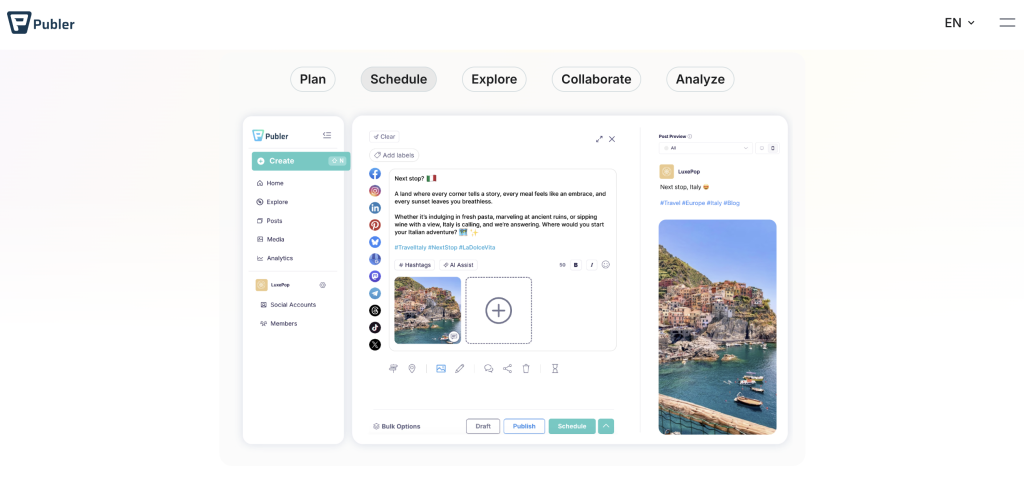
Task: Open the Post Preview 'All' dropdown
Action: pyautogui.click(x=705, y=148)
